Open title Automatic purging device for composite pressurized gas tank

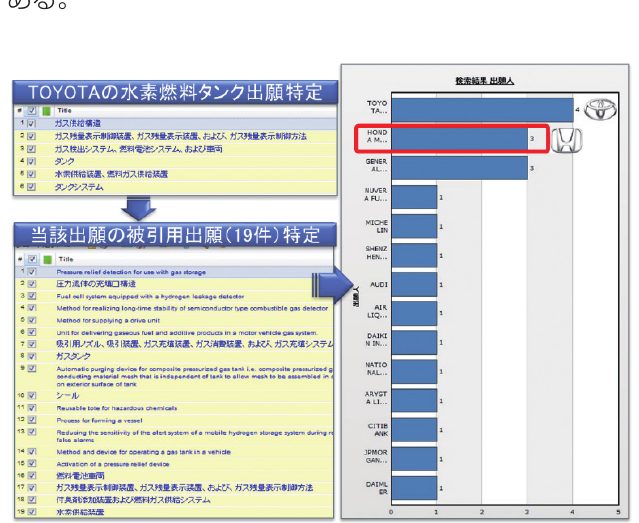[195, 376]
